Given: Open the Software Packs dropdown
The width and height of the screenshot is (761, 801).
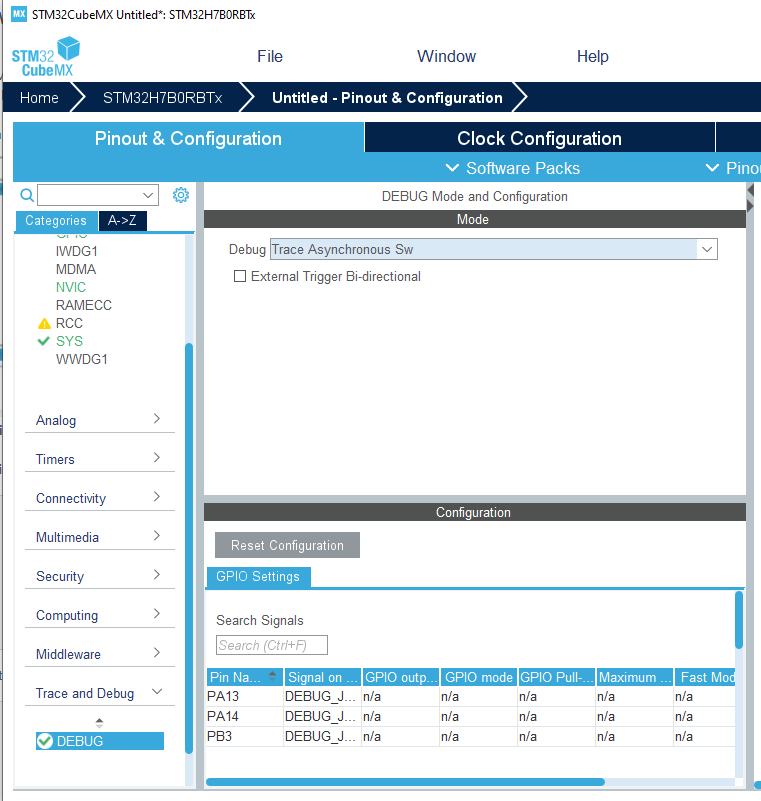Looking at the screenshot, I should pos(513,168).
